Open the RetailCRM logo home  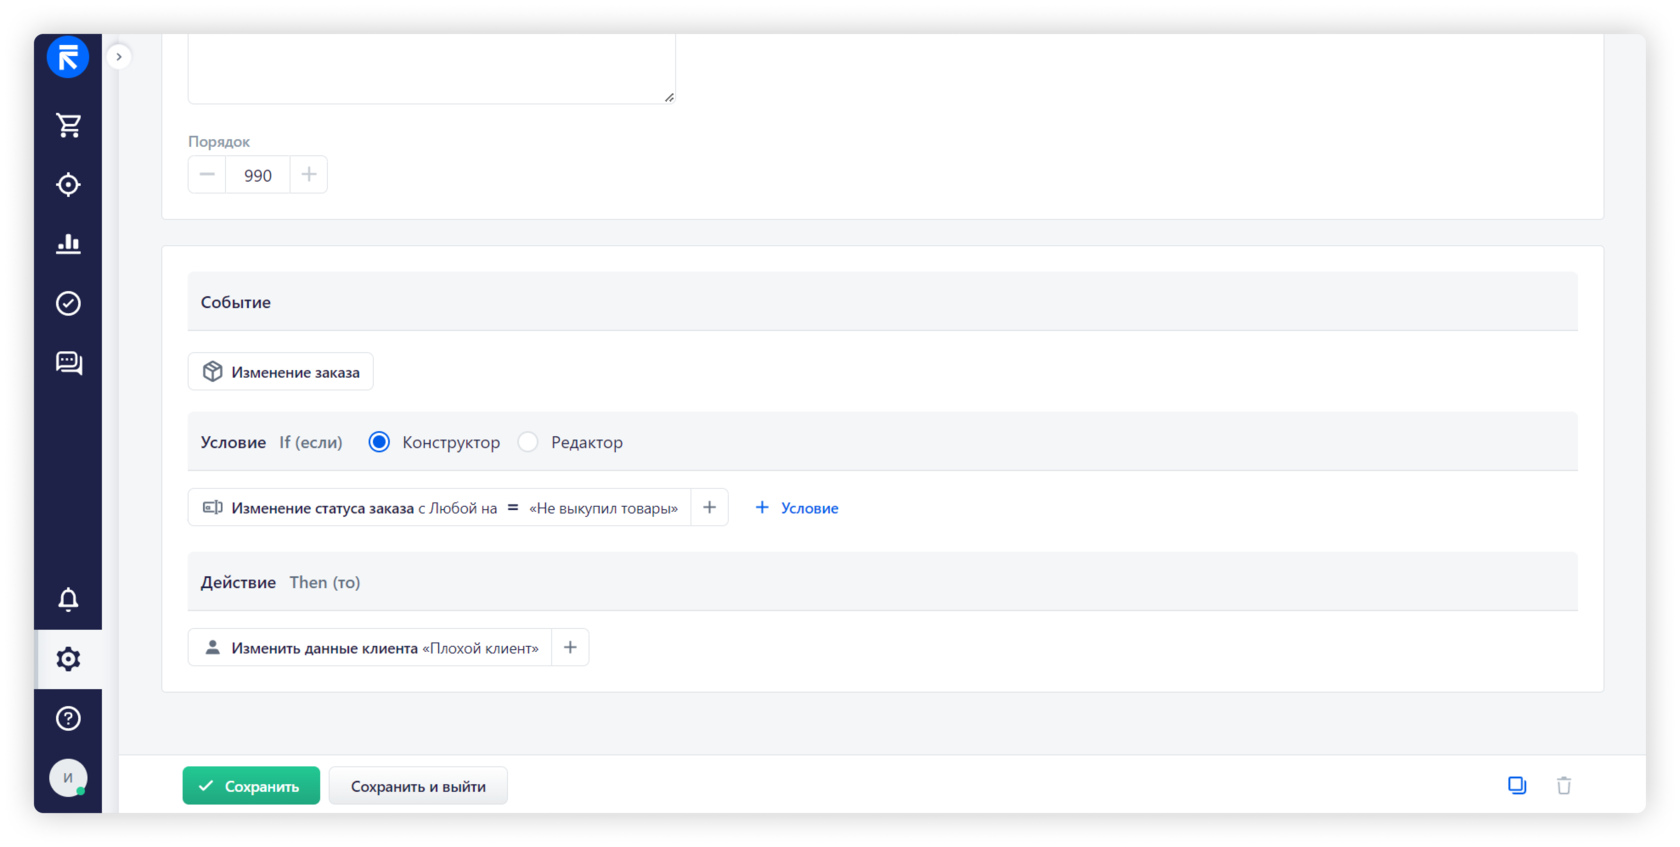click(68, 57)
